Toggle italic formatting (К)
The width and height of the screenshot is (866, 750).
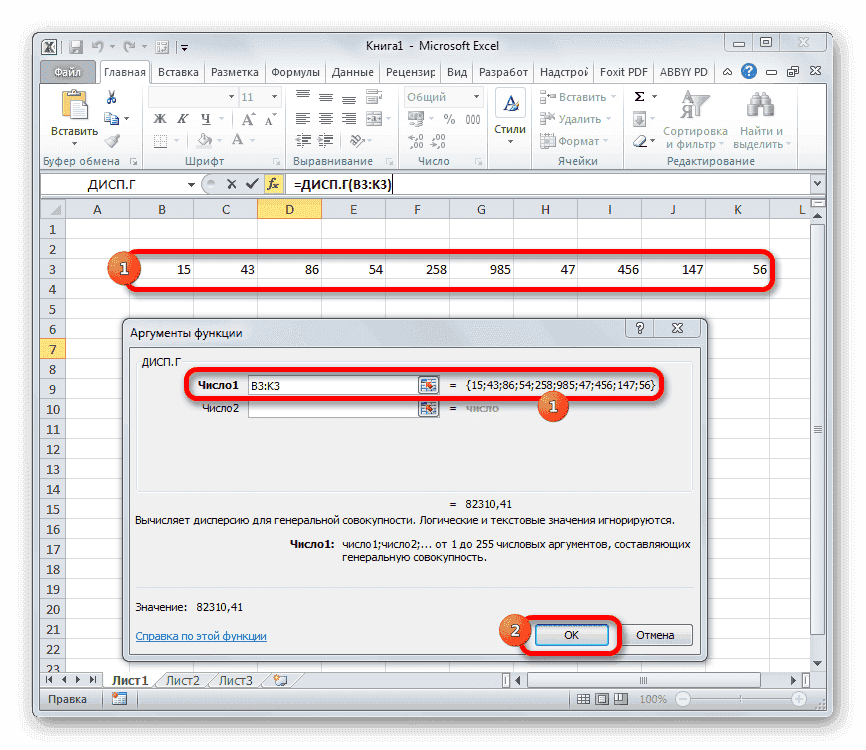tap(181, 119)
